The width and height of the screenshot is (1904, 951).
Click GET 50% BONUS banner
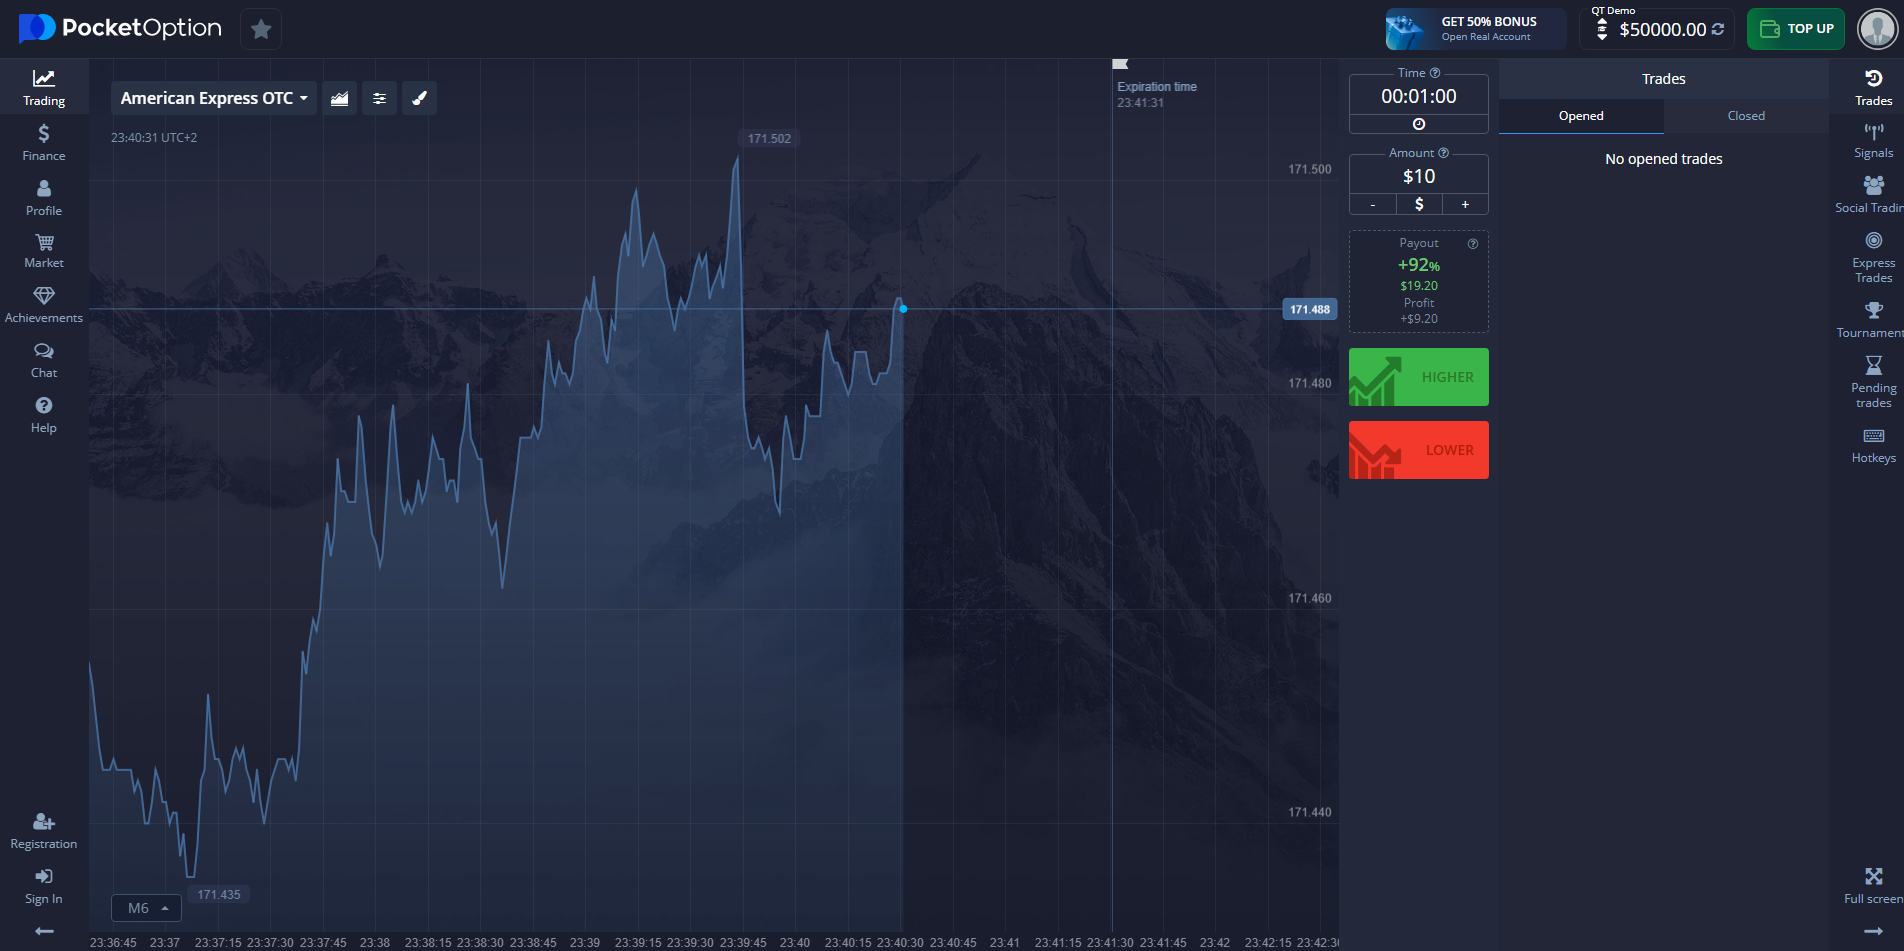tap(1475, 29)
